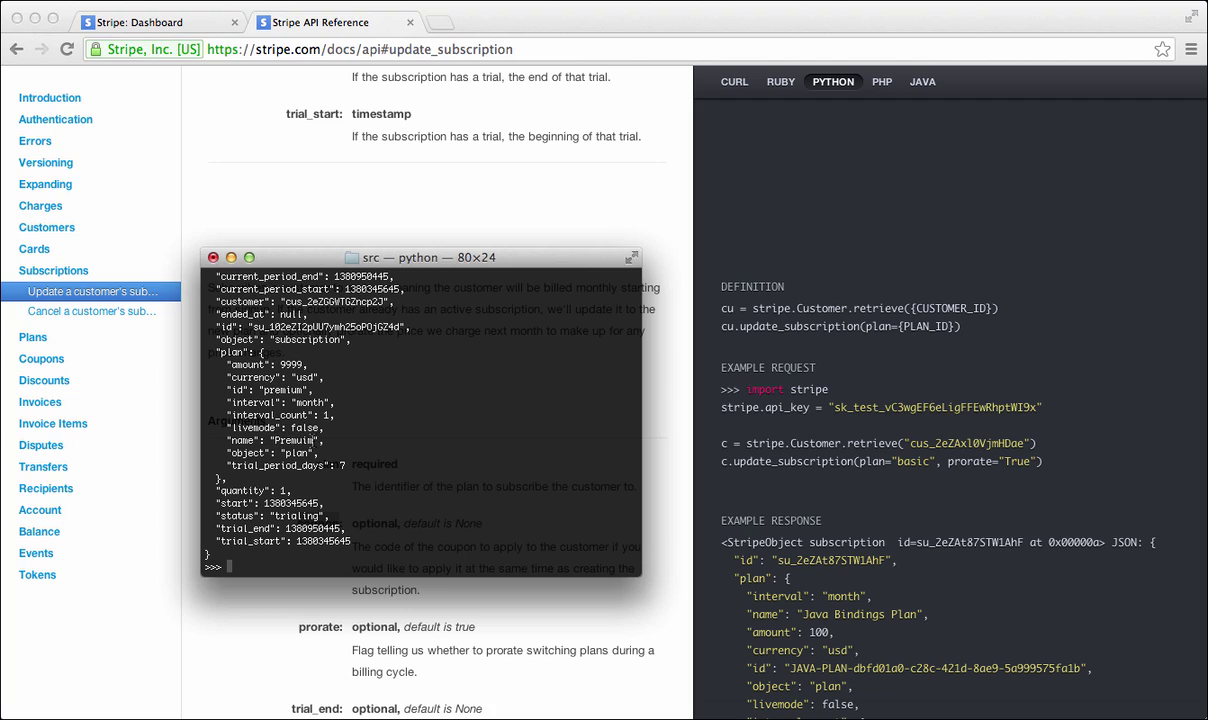The width and height of the screenshot is (1208, 720).
Task: Open the Tokens section
Action: coord(37,575)
